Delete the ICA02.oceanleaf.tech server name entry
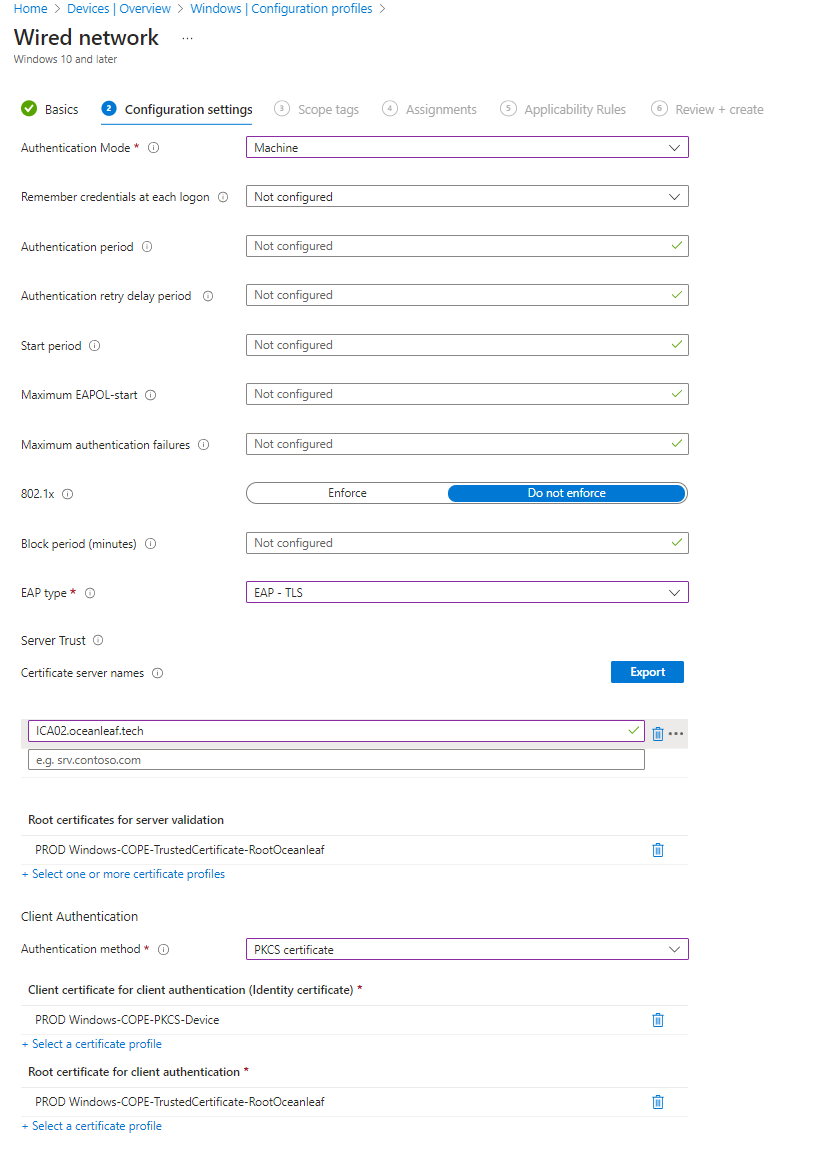832x1155 pixels. coord(658,733)
